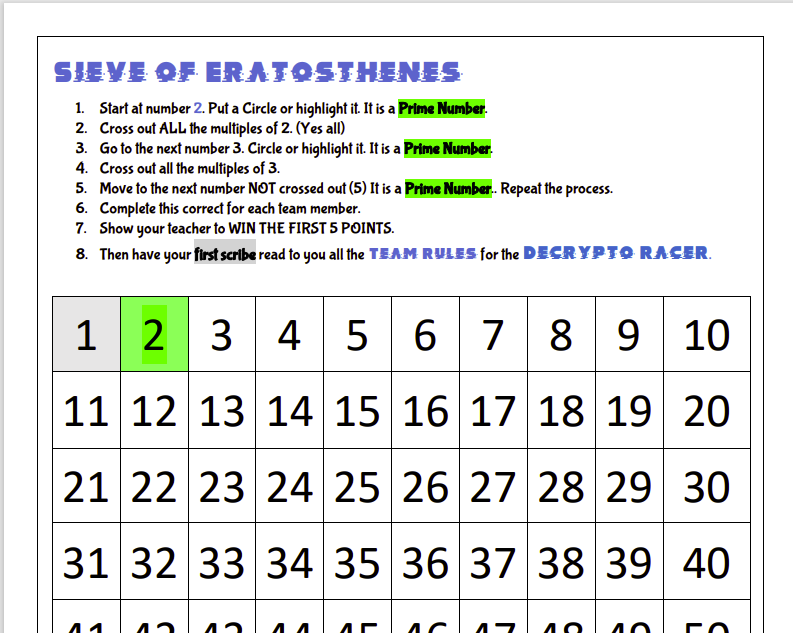The width and height of the screenshot is (793, 633).
Task: Click cell 28
Action: tap(561, 485)
